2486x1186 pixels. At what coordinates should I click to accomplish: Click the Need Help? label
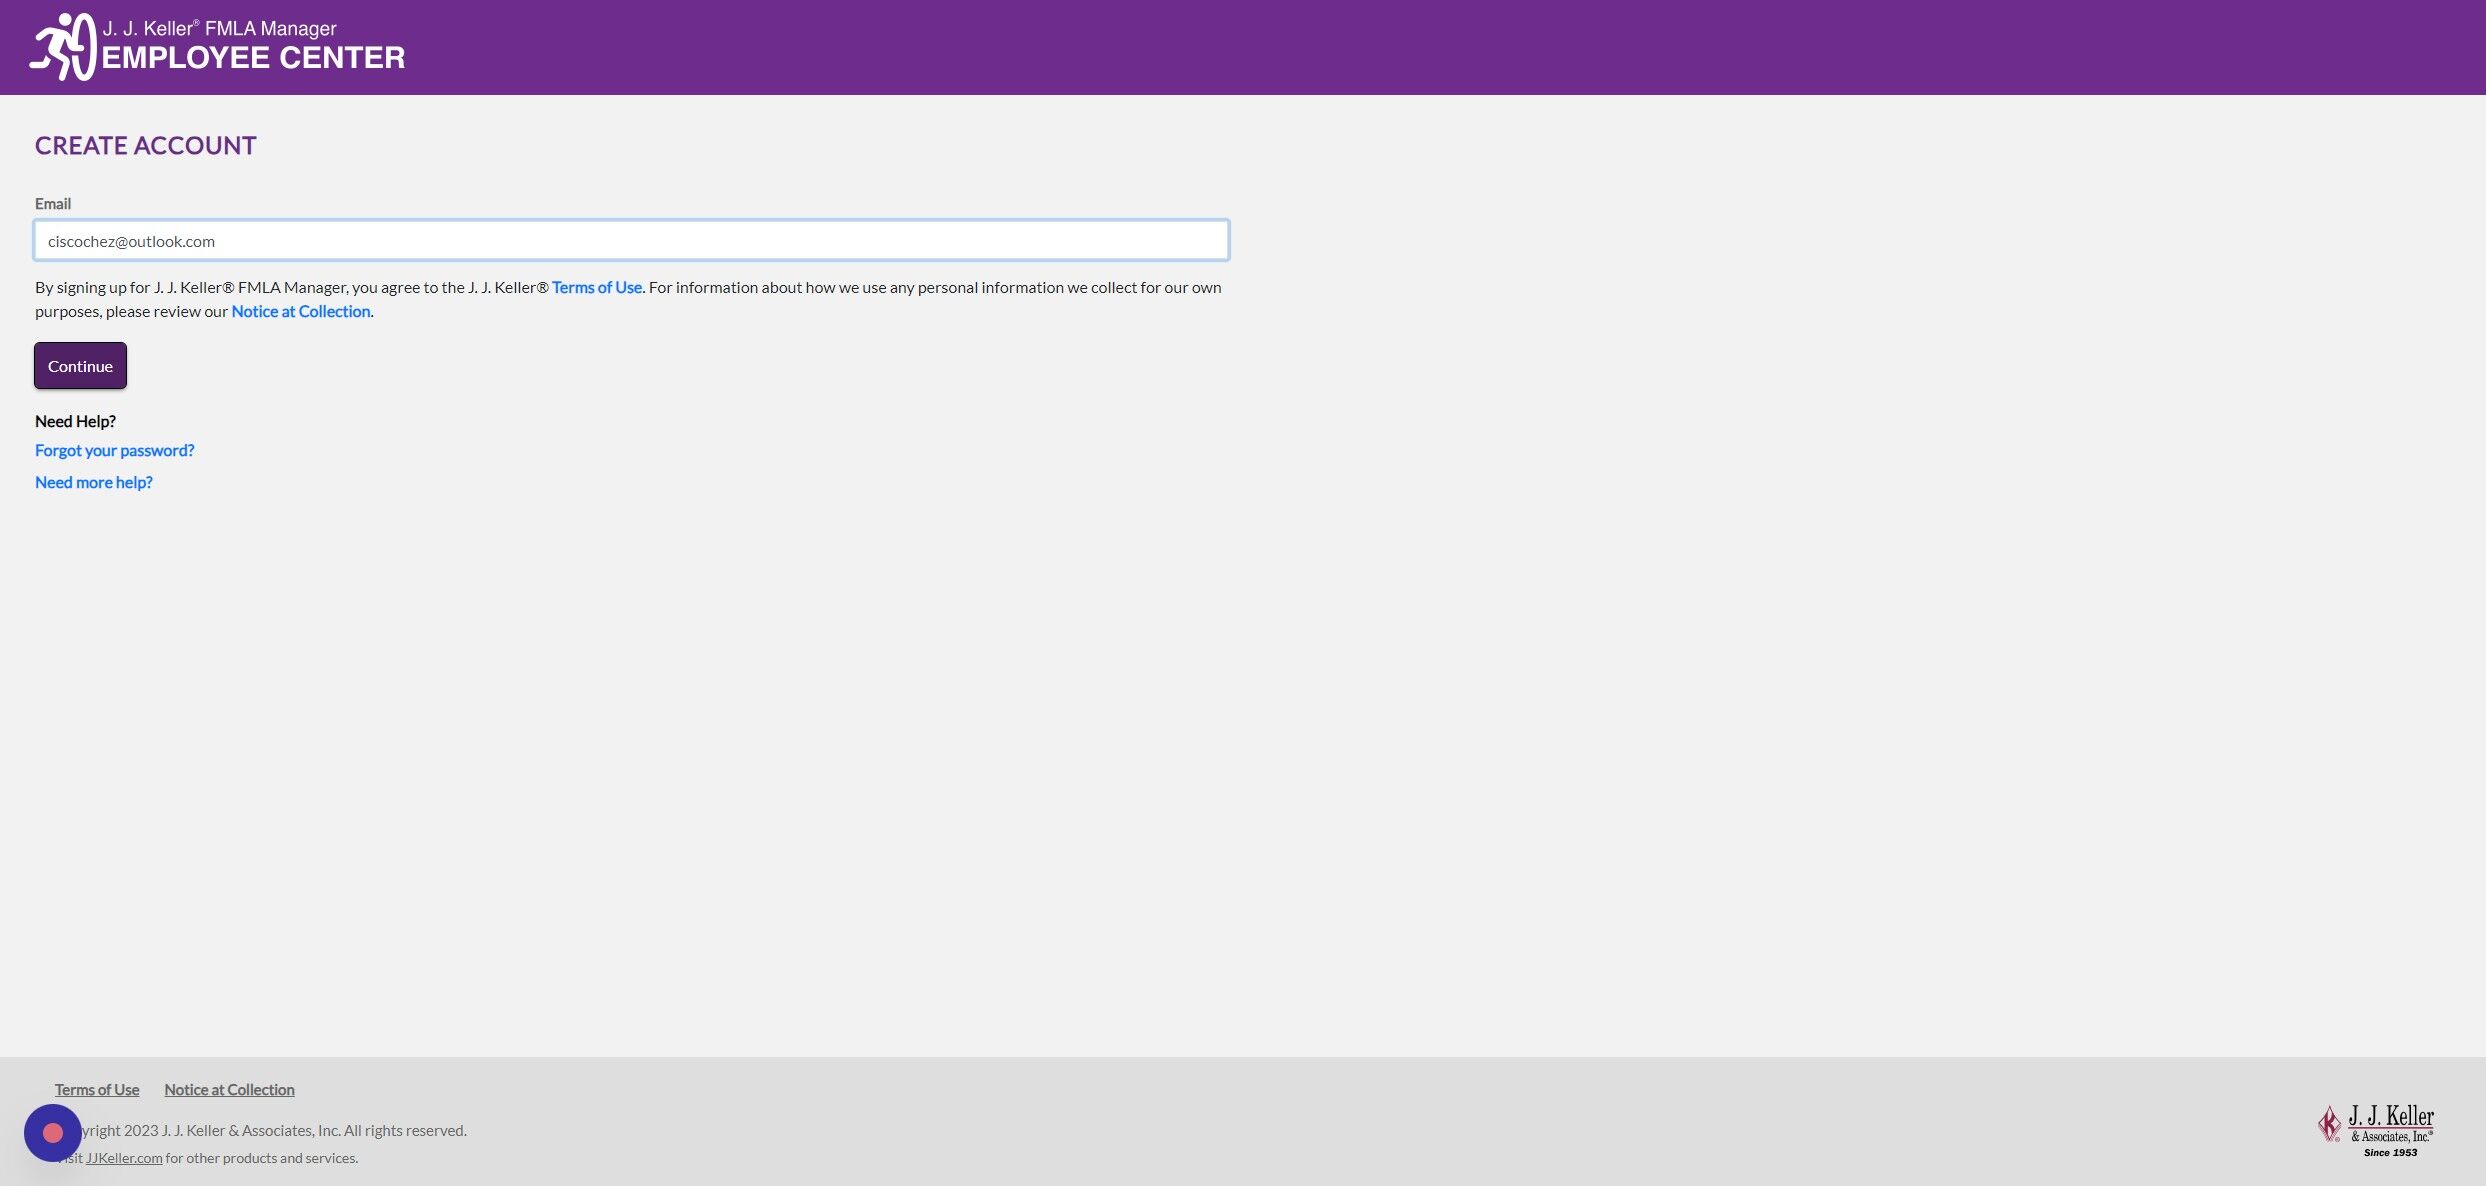pos(75,421)
